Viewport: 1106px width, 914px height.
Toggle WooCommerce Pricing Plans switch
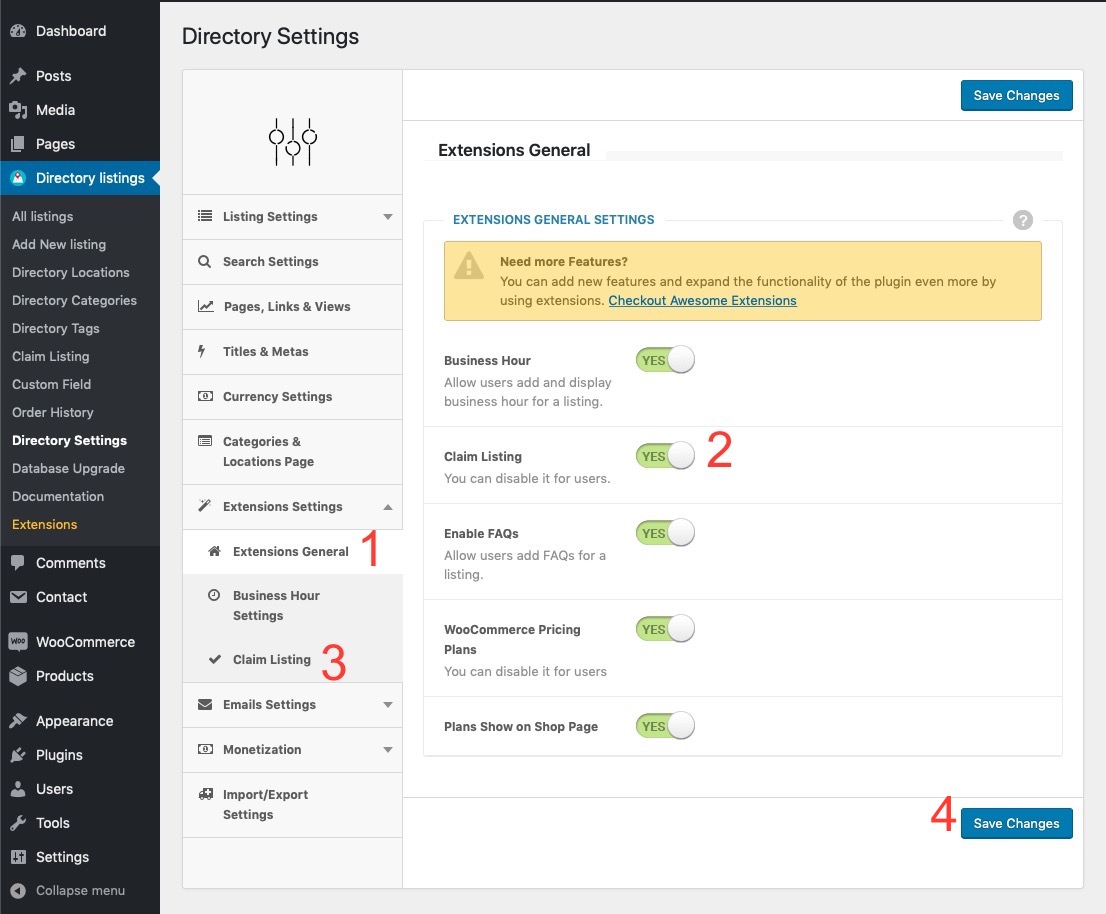(664, 628)
